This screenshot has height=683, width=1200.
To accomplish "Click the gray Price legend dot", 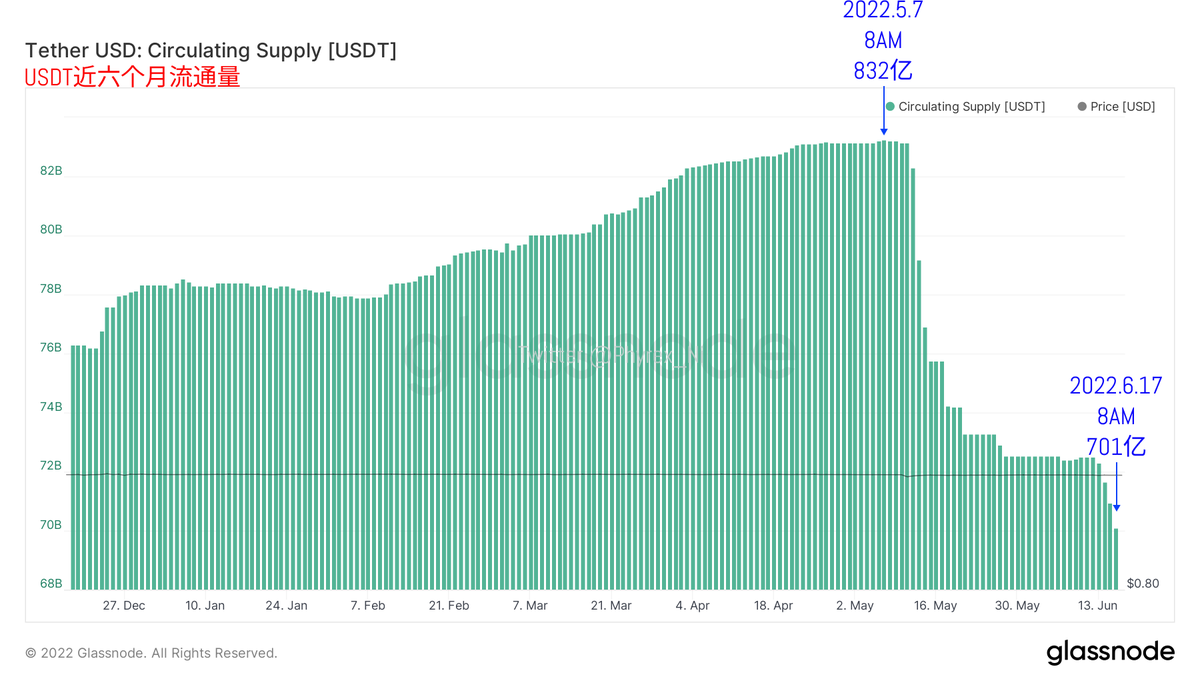I will coord(1082,106).
